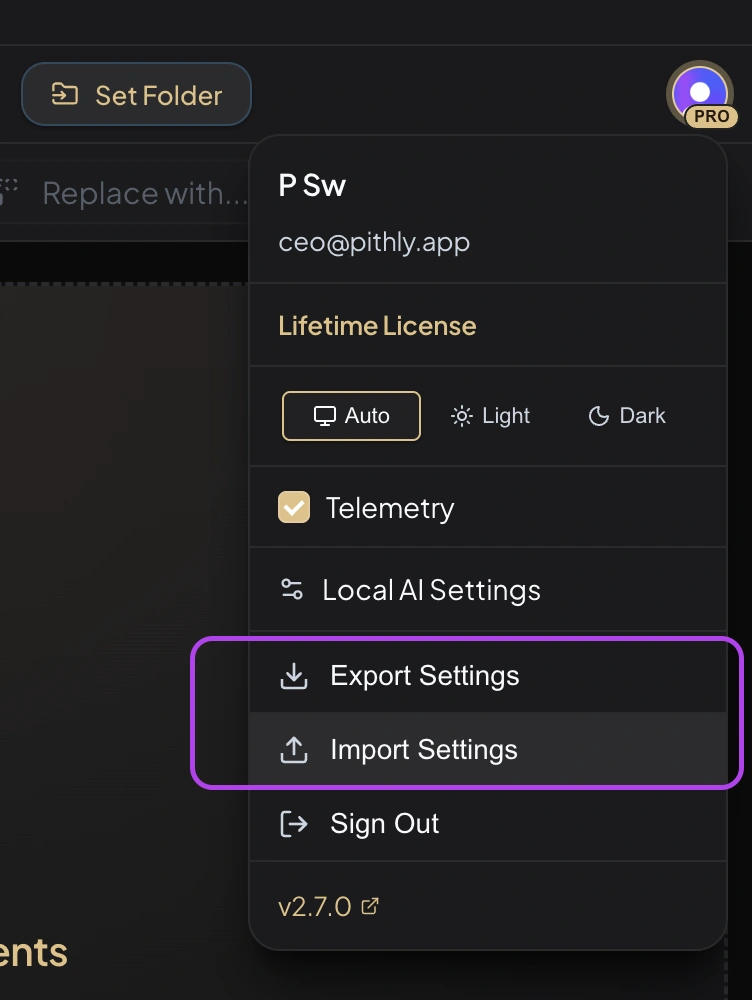Click the sign-out arrow icon
The width and height of the screenshot is (752, 1000).
[292, 823]
